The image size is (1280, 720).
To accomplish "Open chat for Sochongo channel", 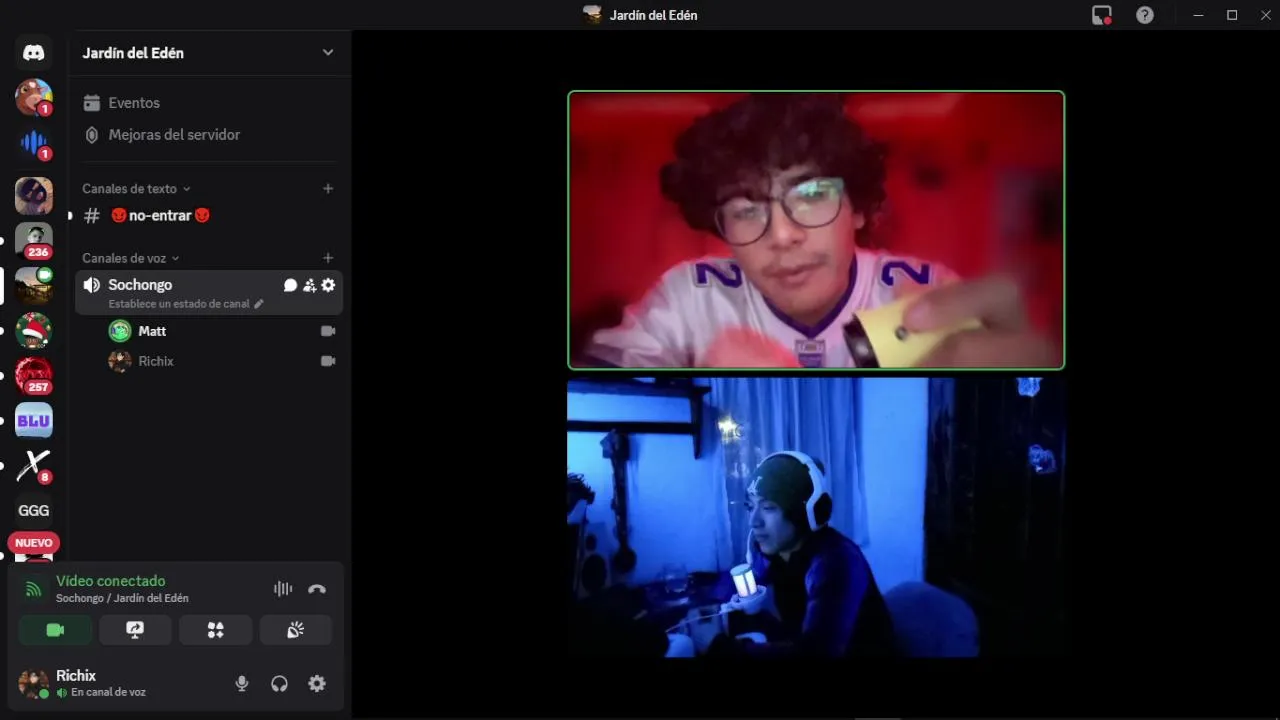I will [x=290, y=285].
